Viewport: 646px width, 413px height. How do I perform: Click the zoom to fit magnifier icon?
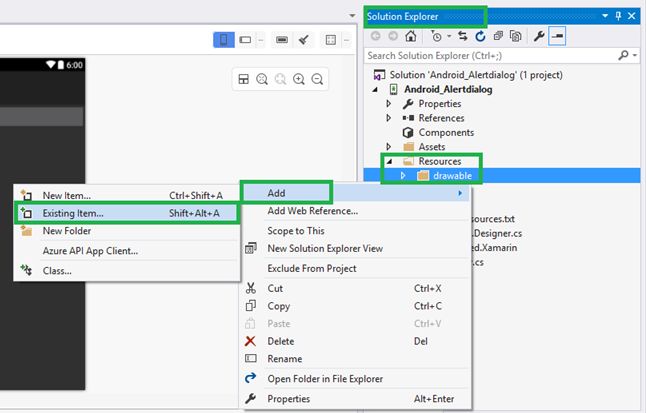pyautogui.click(x=262, y=79)
